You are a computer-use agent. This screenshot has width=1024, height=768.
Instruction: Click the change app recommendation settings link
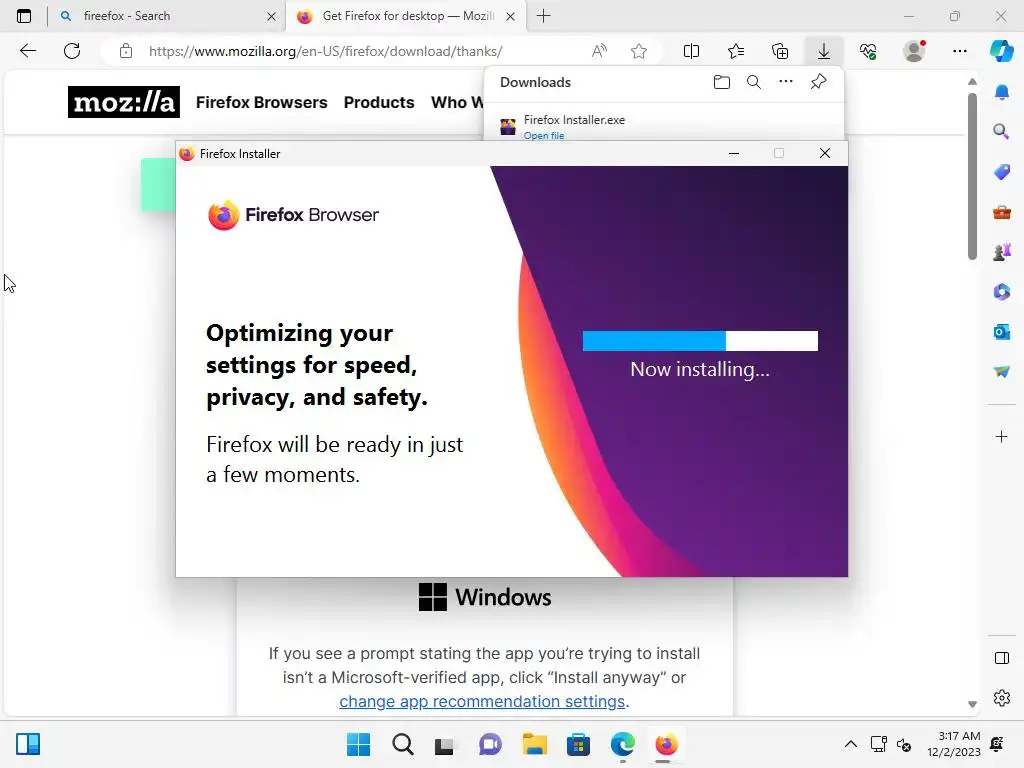tap(482, 701)
